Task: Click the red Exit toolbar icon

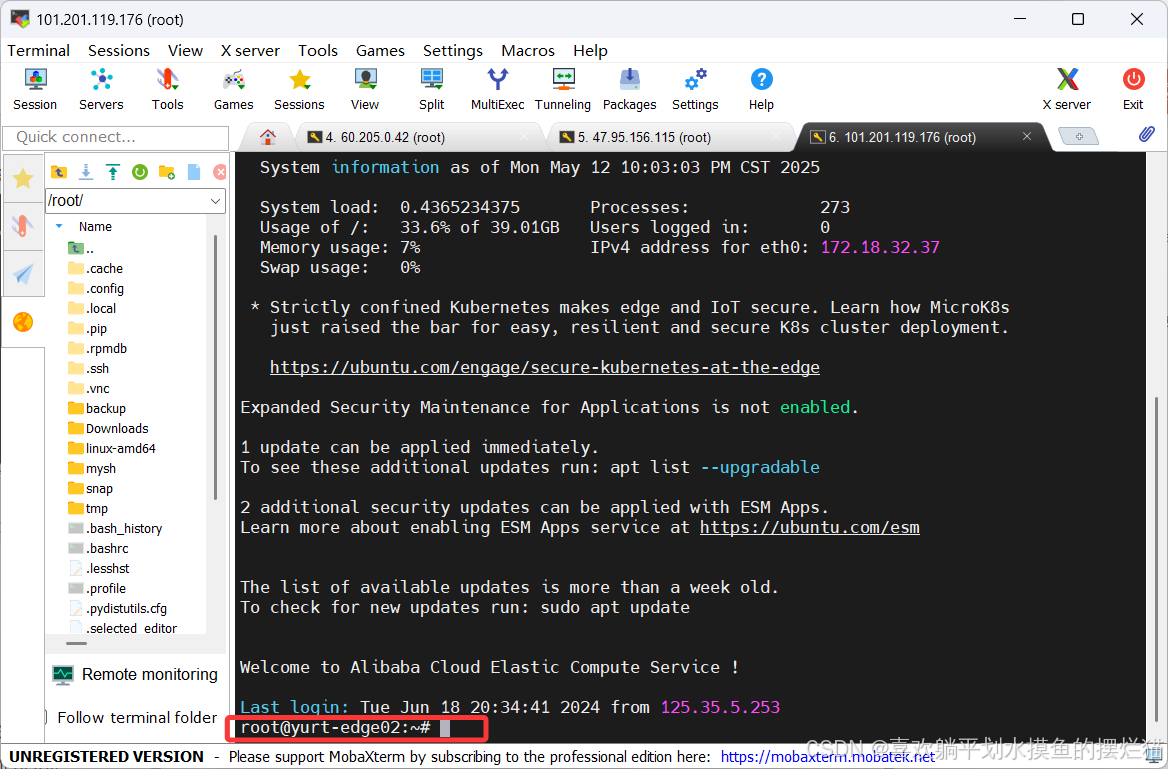Action: click(1133, 89)
